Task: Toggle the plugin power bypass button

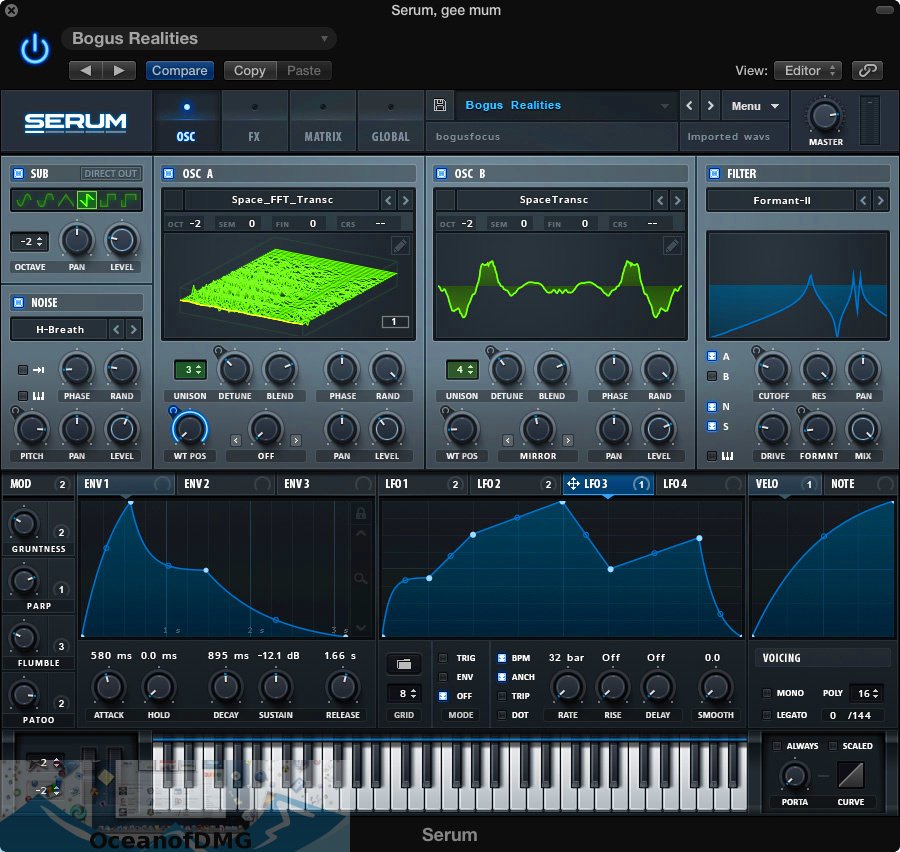Action: point(35,48)
